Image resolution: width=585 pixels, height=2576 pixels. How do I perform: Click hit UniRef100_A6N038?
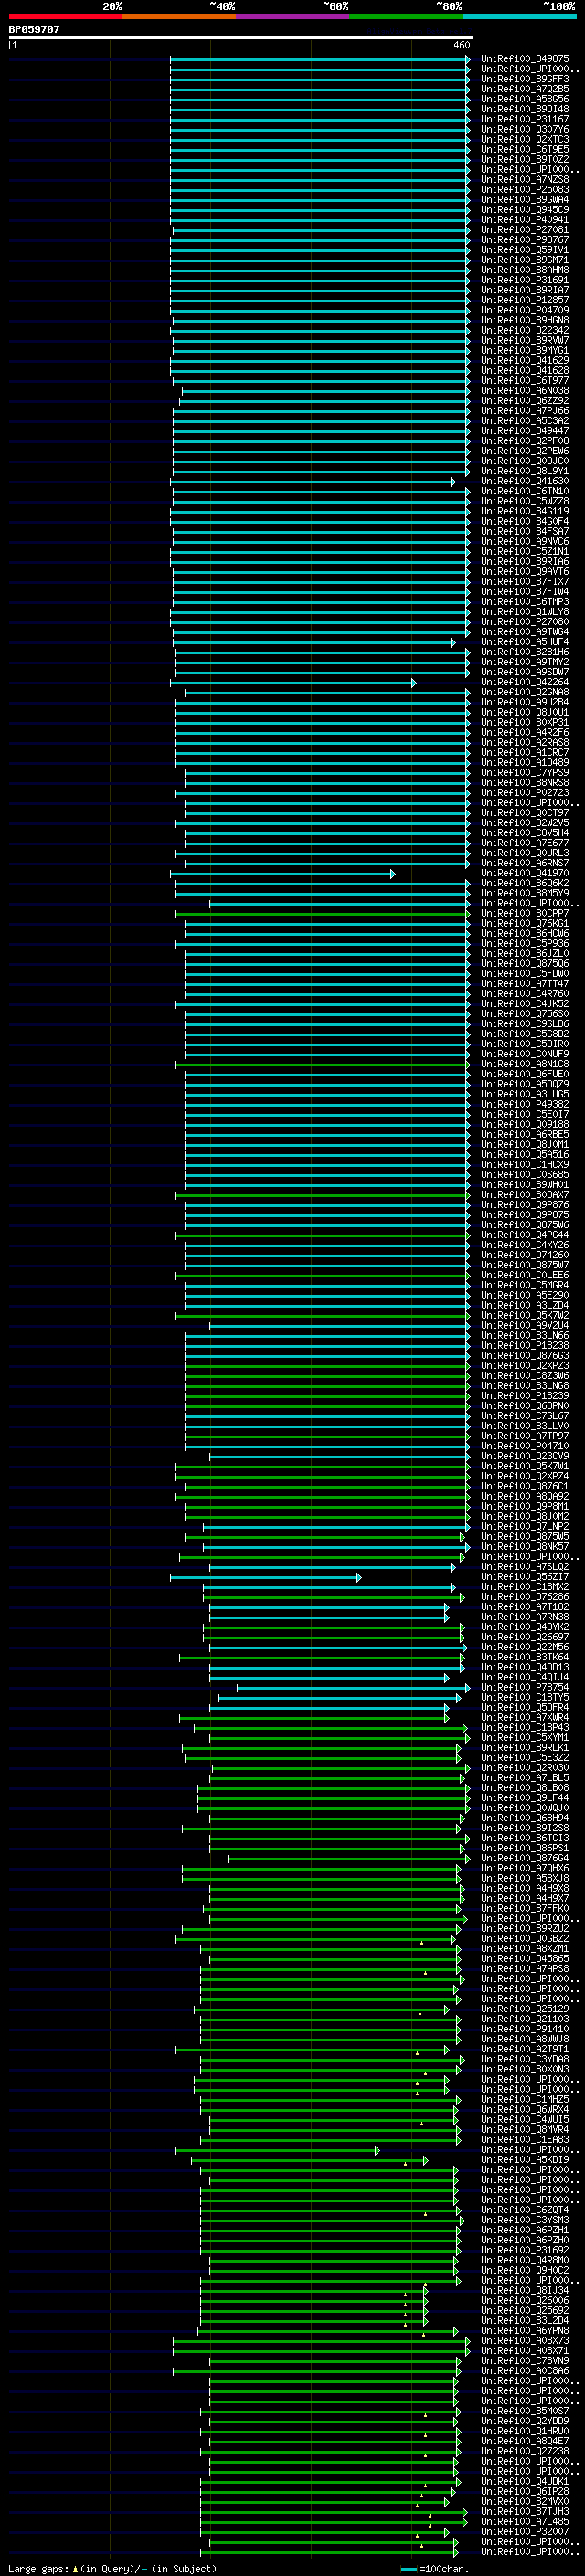point(525,391)
